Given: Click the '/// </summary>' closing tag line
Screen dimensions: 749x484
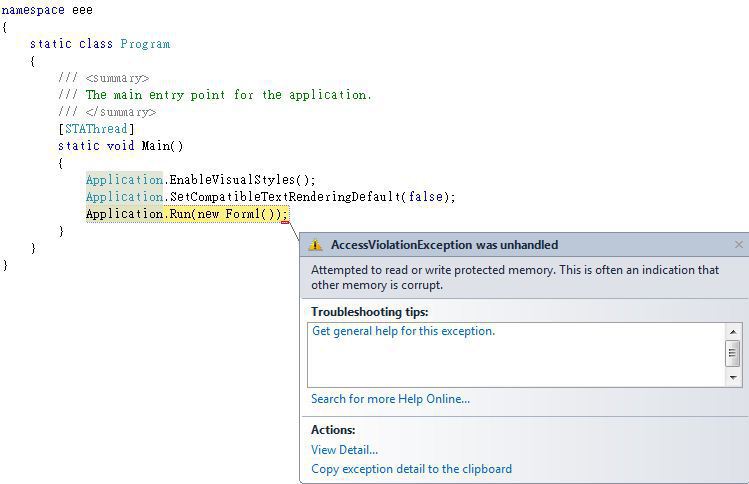Looking at the screenshot, I should [107, 112].
